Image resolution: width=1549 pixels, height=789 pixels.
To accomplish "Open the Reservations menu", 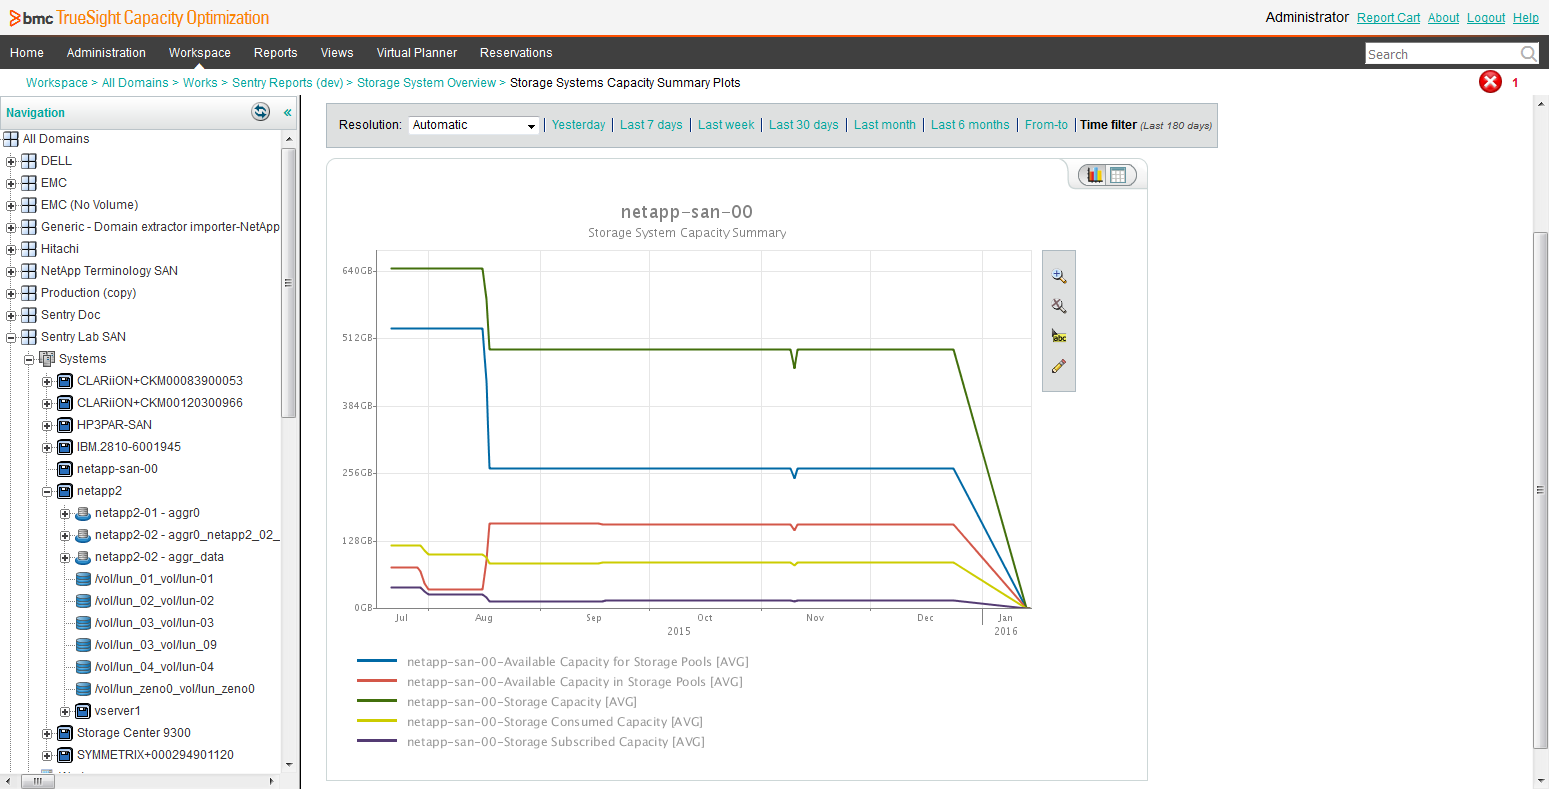I will click(516, 53).
